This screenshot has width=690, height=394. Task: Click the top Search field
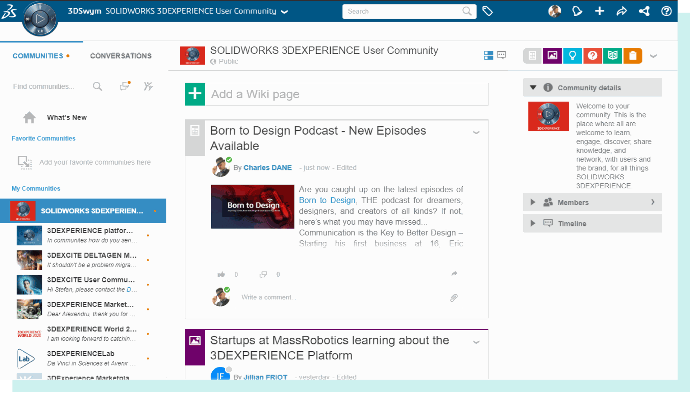tap(409, 11)
